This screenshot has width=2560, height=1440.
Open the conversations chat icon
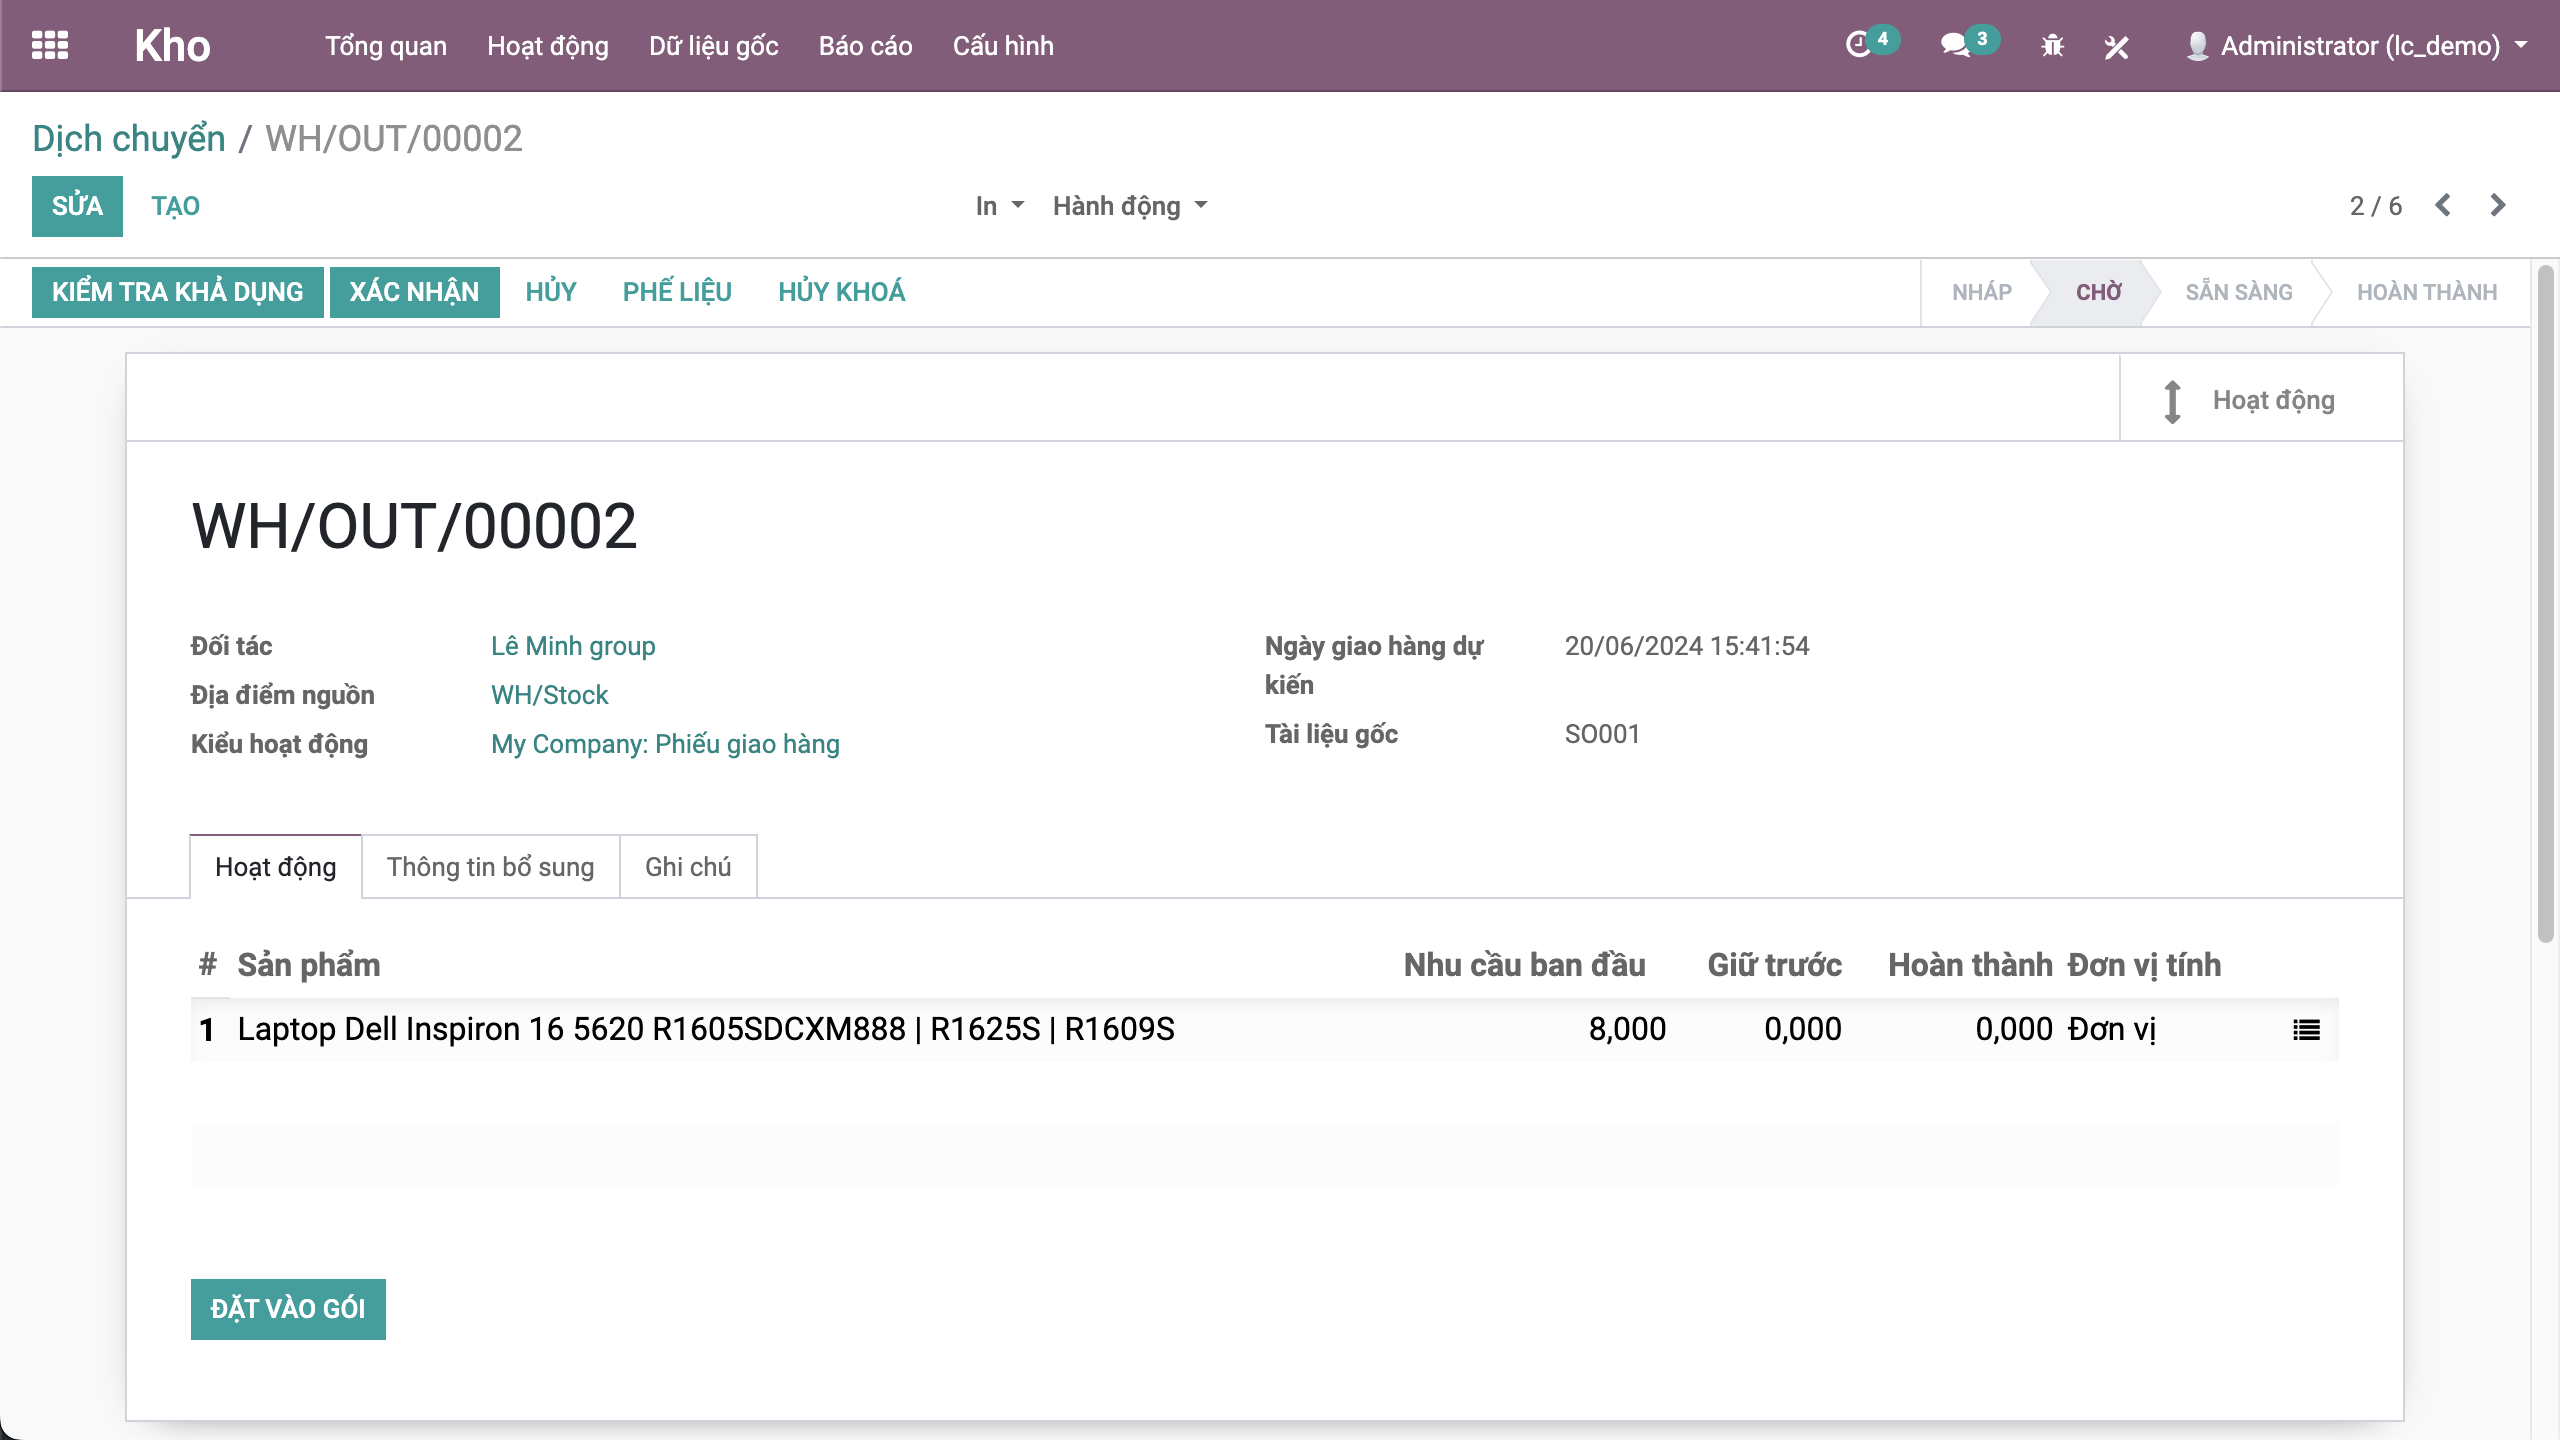[x=1955, y=45]
